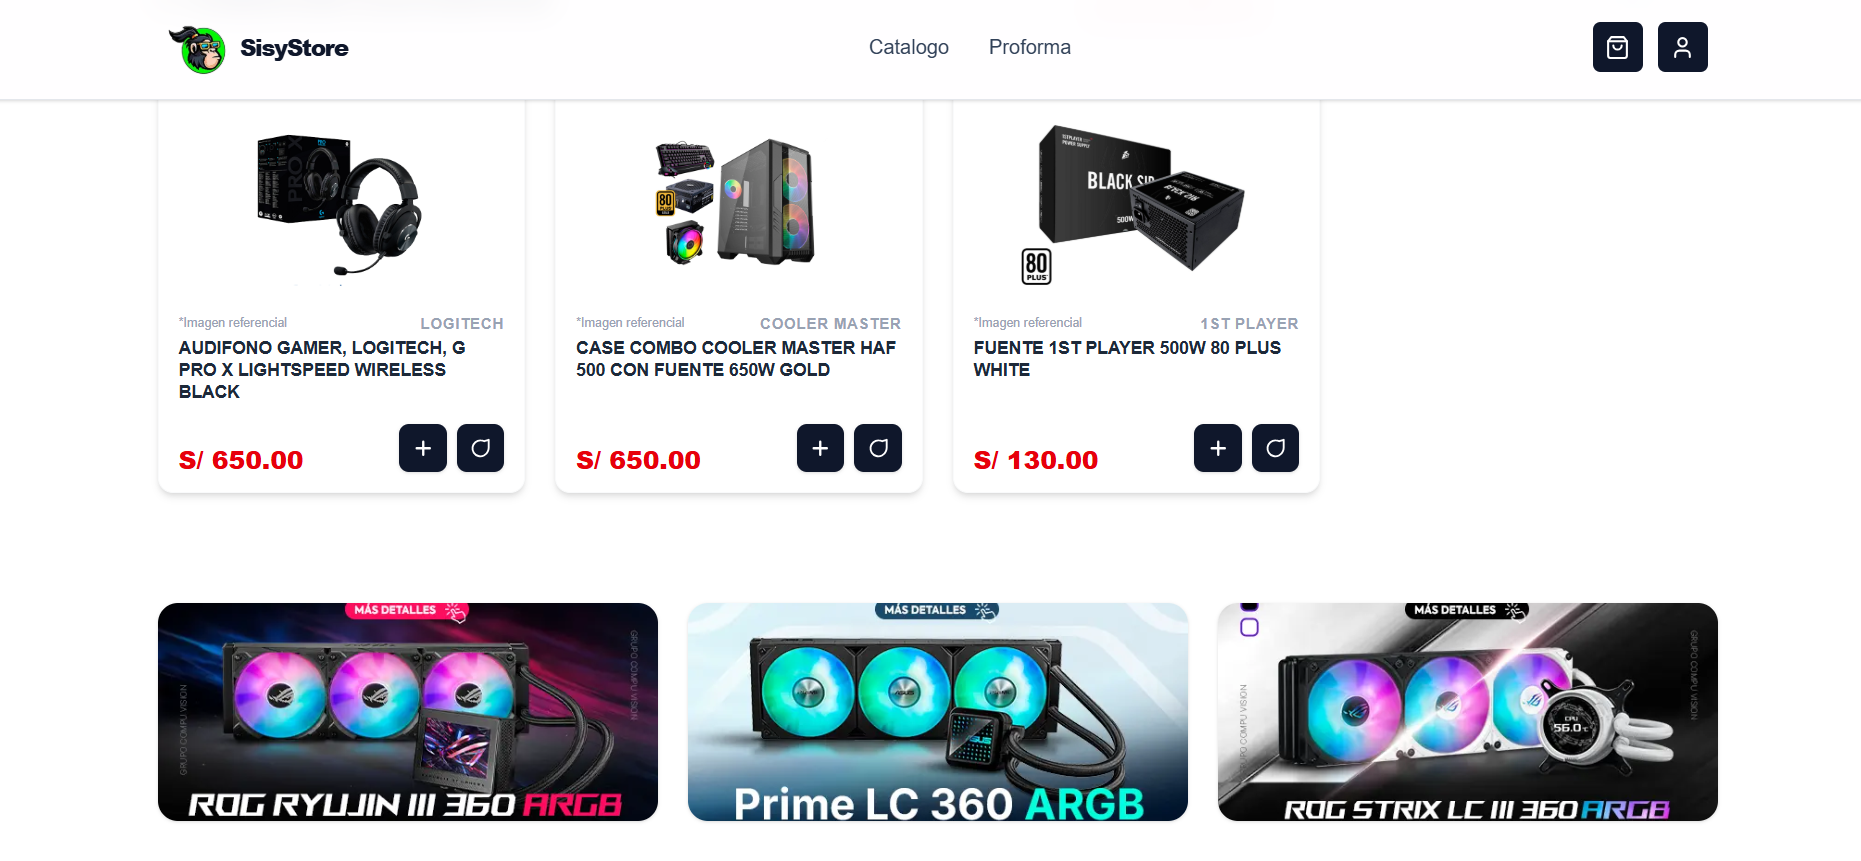Add Logitech G Pro X headset with plus
This screenshot has height=861, width=1861.
coord(423,448)
